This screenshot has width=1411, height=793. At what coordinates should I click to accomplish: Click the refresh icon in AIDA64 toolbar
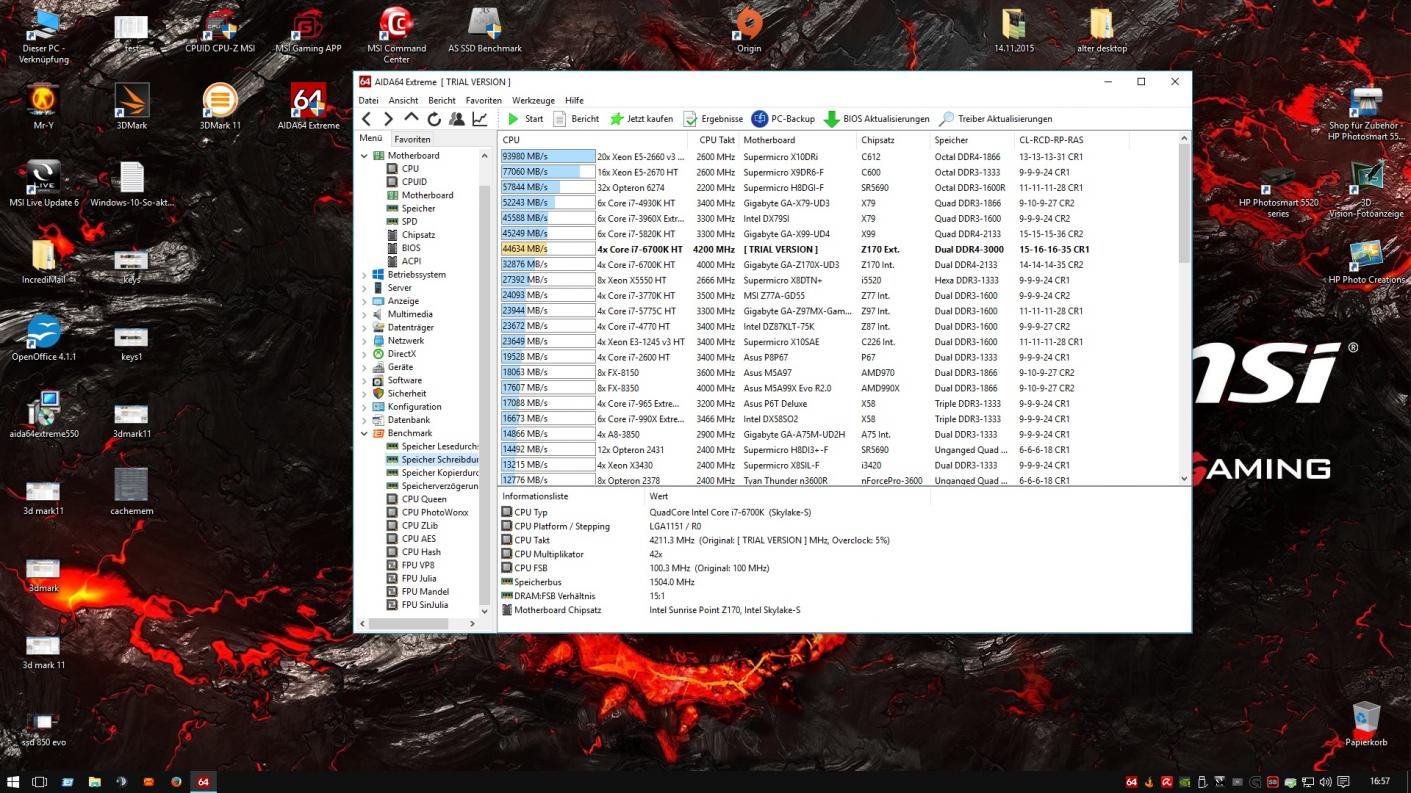point(434,119)
